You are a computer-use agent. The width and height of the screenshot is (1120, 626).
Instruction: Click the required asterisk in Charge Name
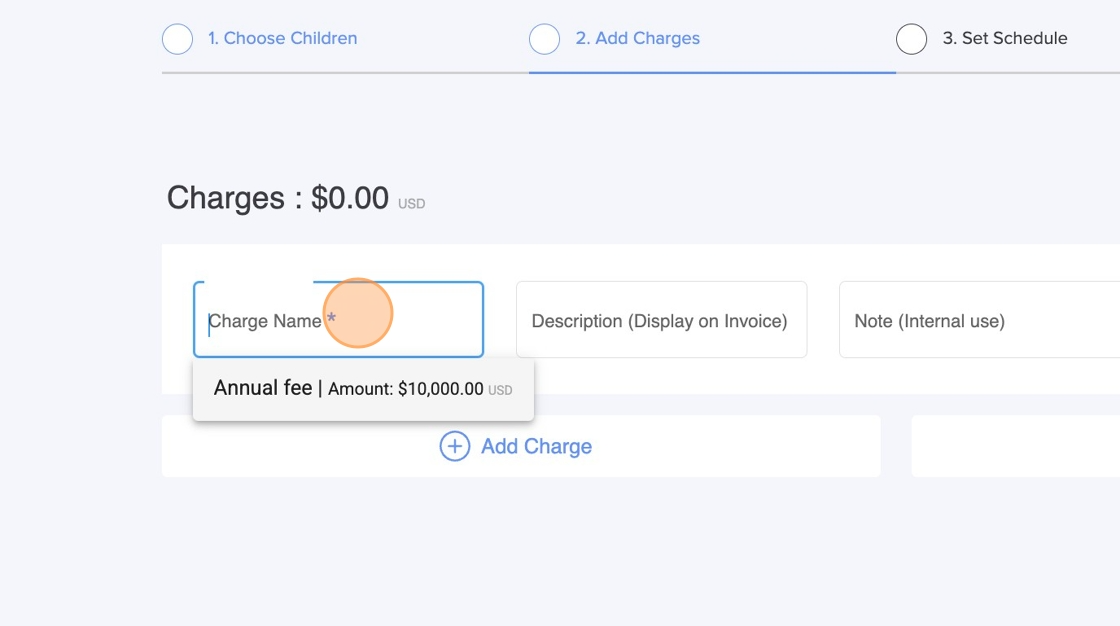(331, 319)
